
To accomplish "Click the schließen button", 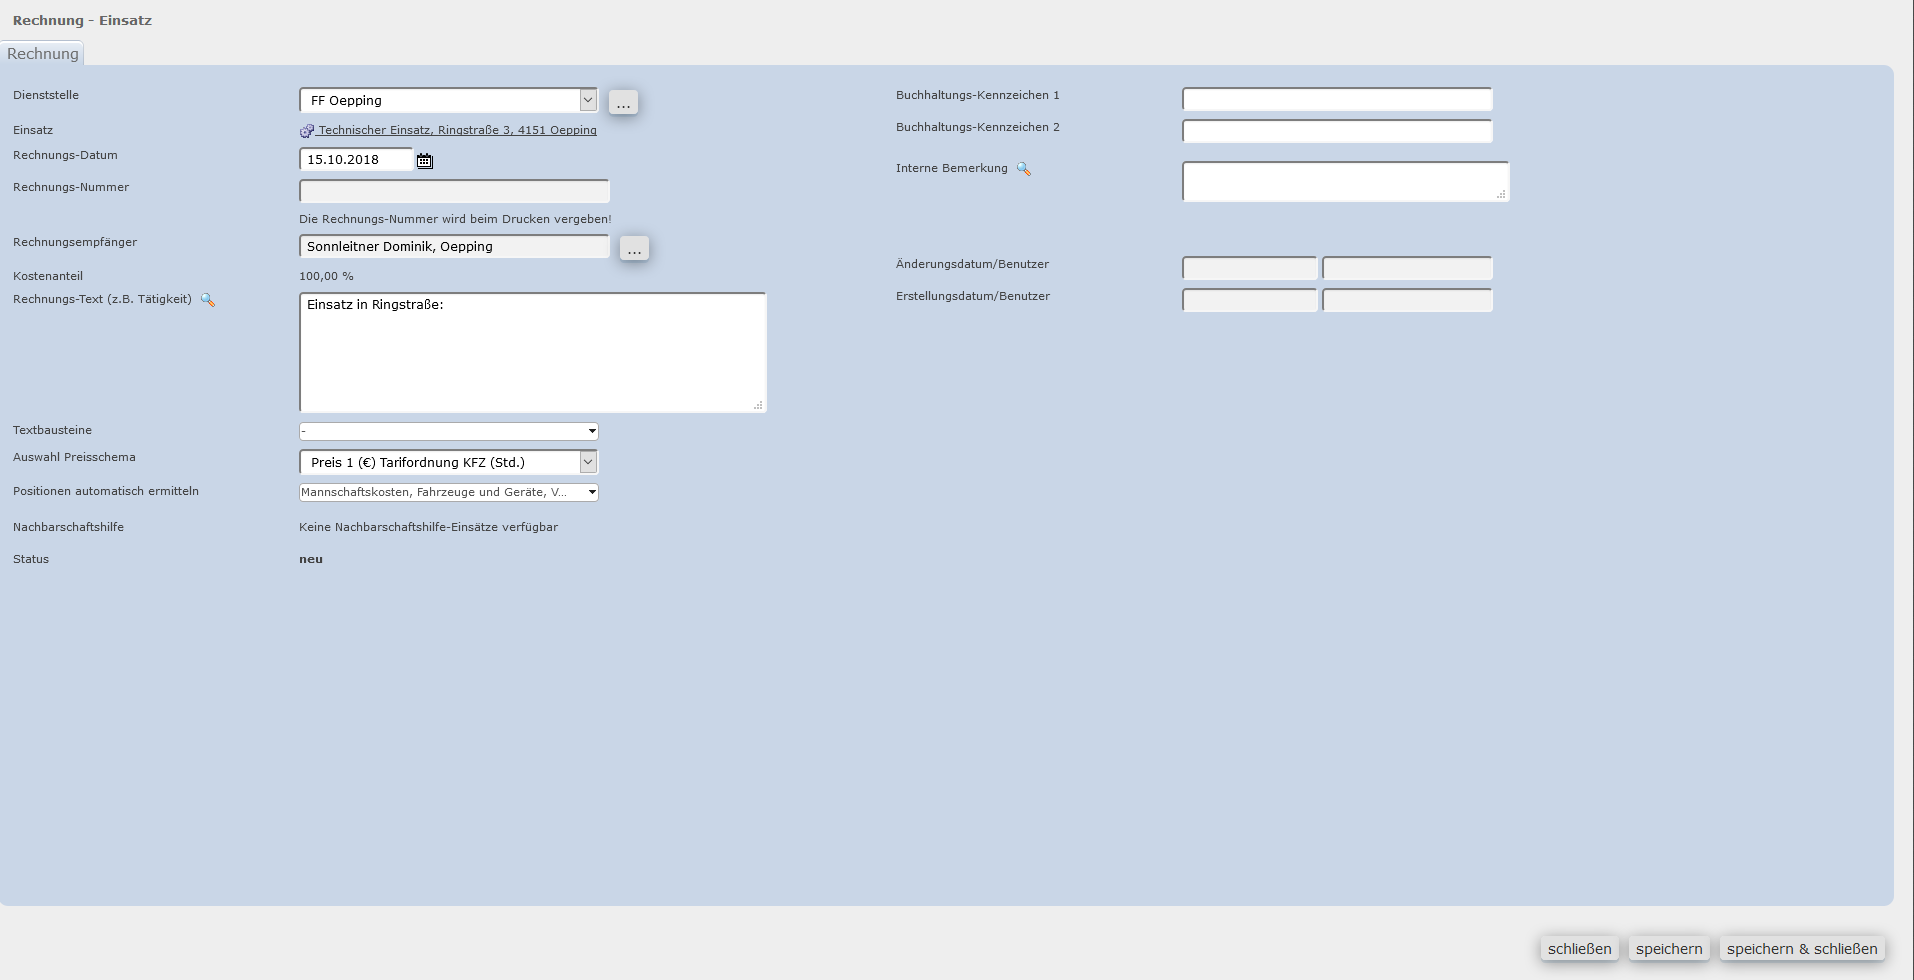I will [x=1579, y=949].
